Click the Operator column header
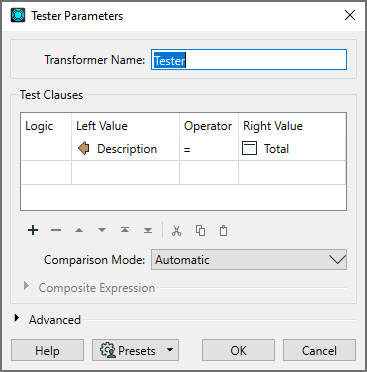This screenshot has width=367, height=372. (208, 126)
